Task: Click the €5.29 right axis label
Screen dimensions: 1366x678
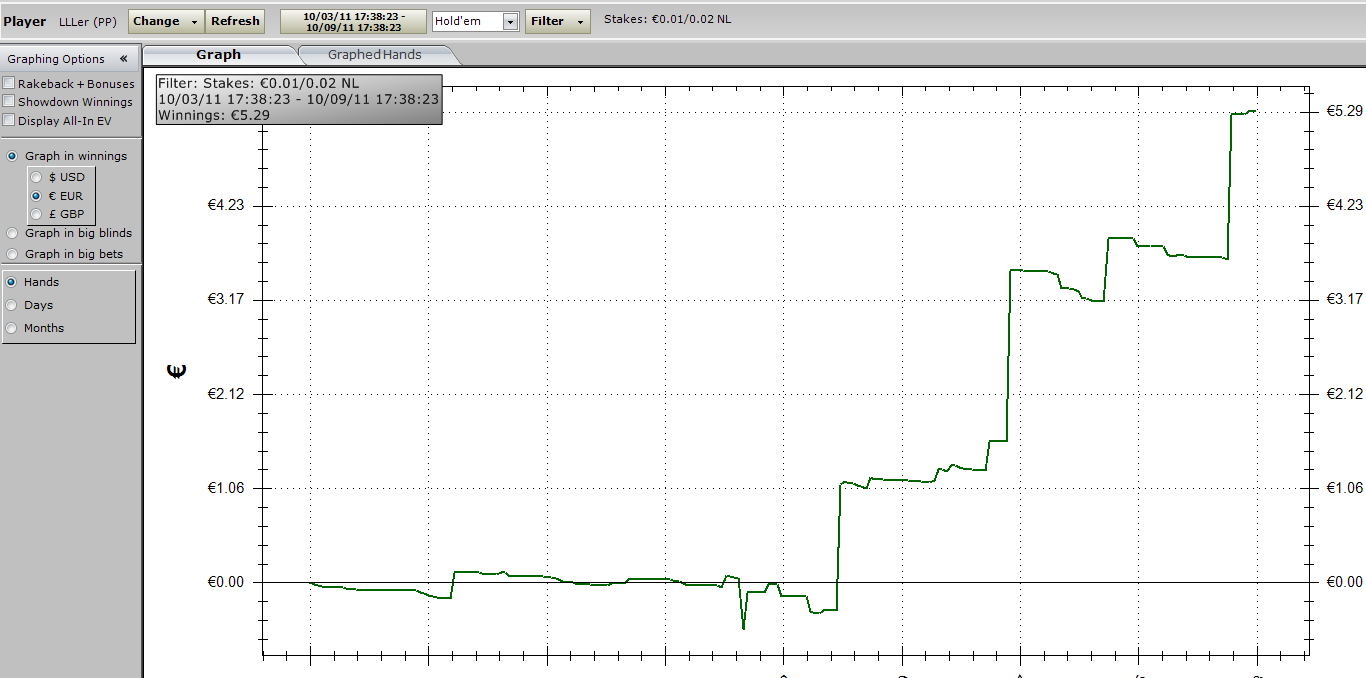Action: (1343, 110)
